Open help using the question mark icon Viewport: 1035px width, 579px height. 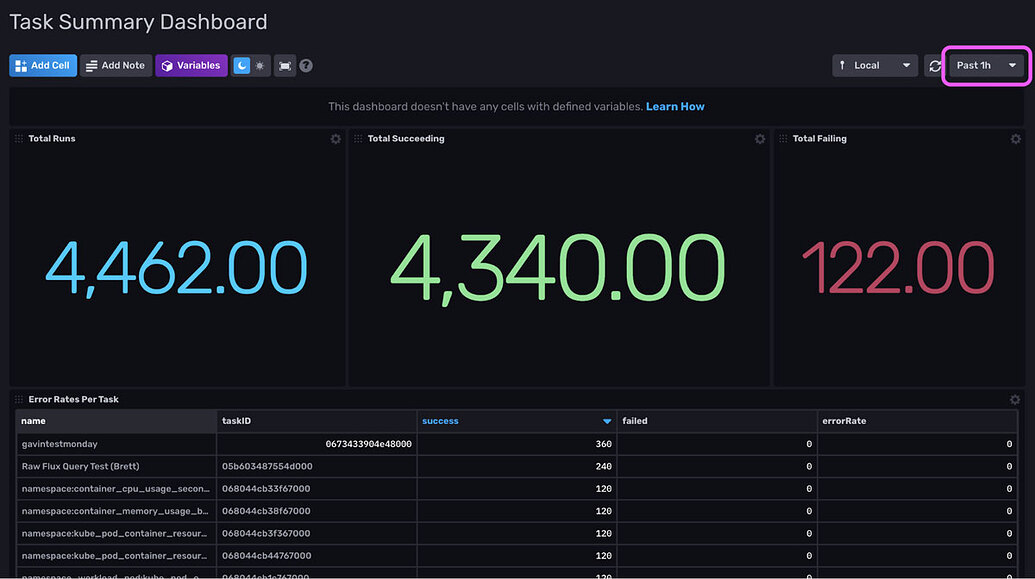306,65
